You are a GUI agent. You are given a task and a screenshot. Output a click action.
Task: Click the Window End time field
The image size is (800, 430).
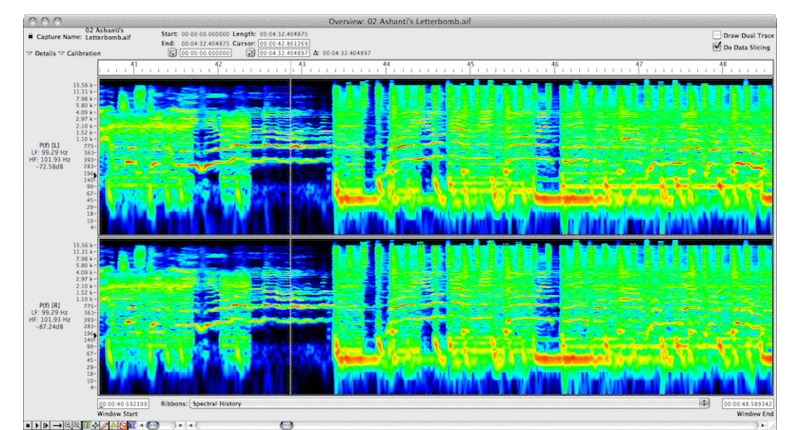[x=748, y=403]
